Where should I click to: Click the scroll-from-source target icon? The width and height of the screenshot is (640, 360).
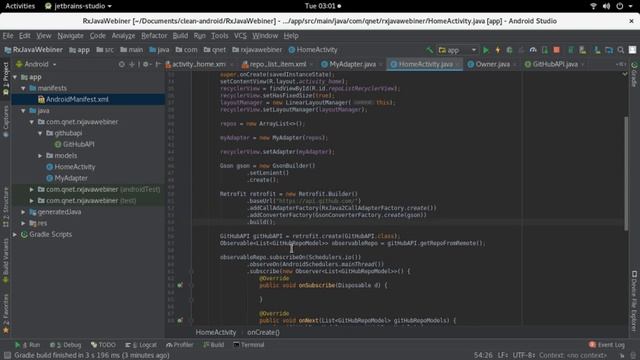122,64
